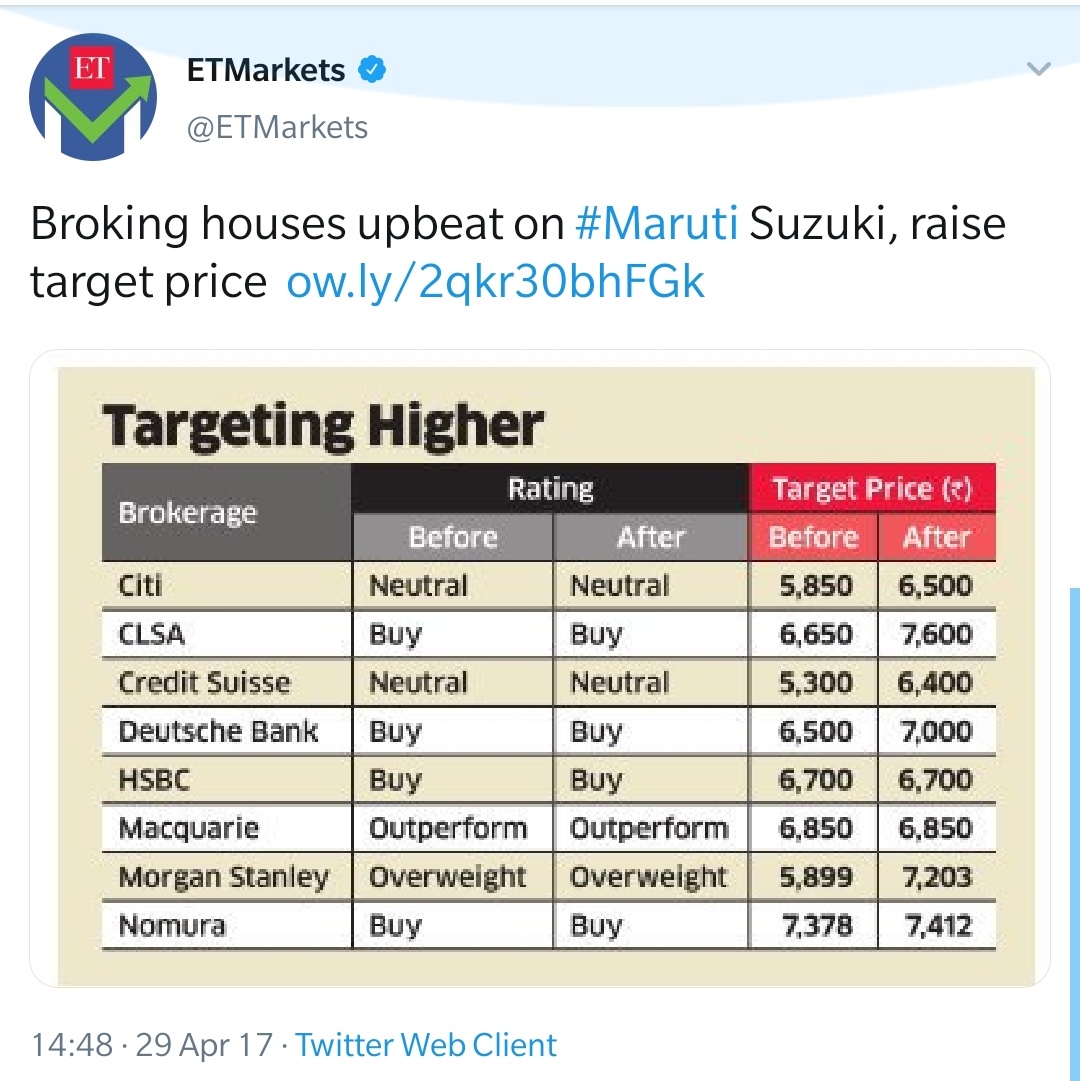Click the Brokerage column header
The width and height of the screenshot is (1080, 1081).
[x=188, y=513]
